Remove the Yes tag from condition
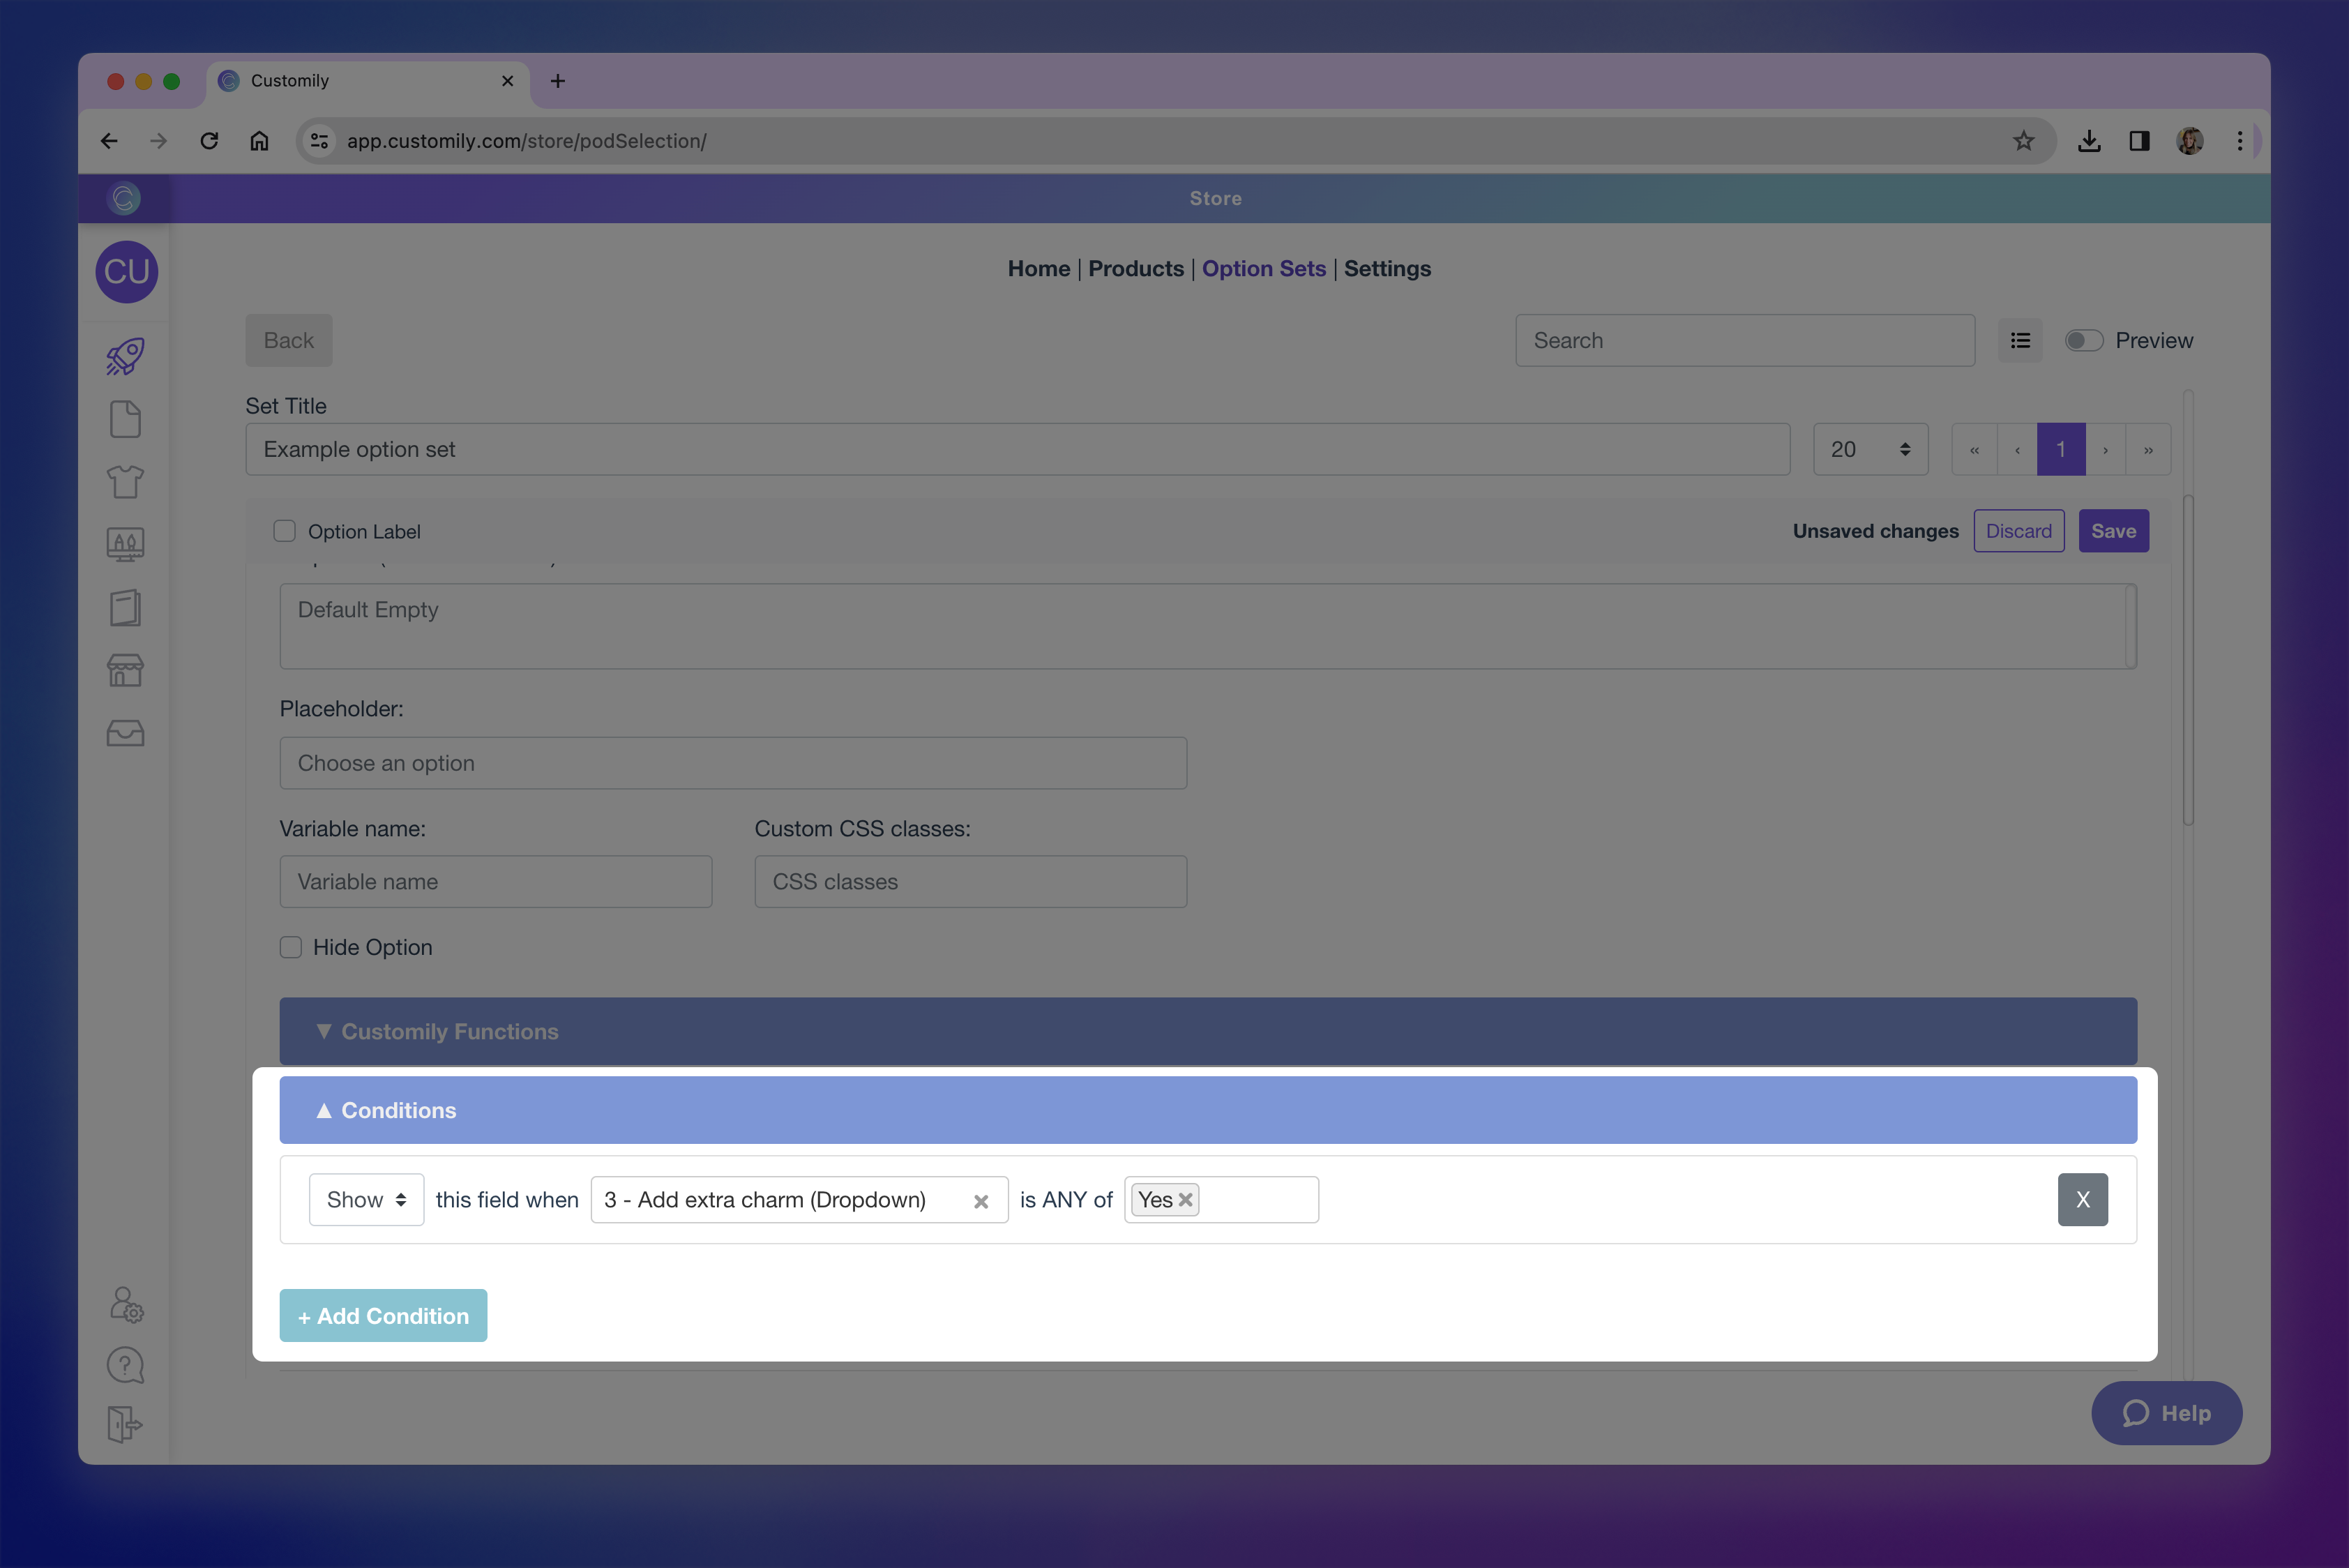2349x1568 pixels. tap(1185, 1199)
